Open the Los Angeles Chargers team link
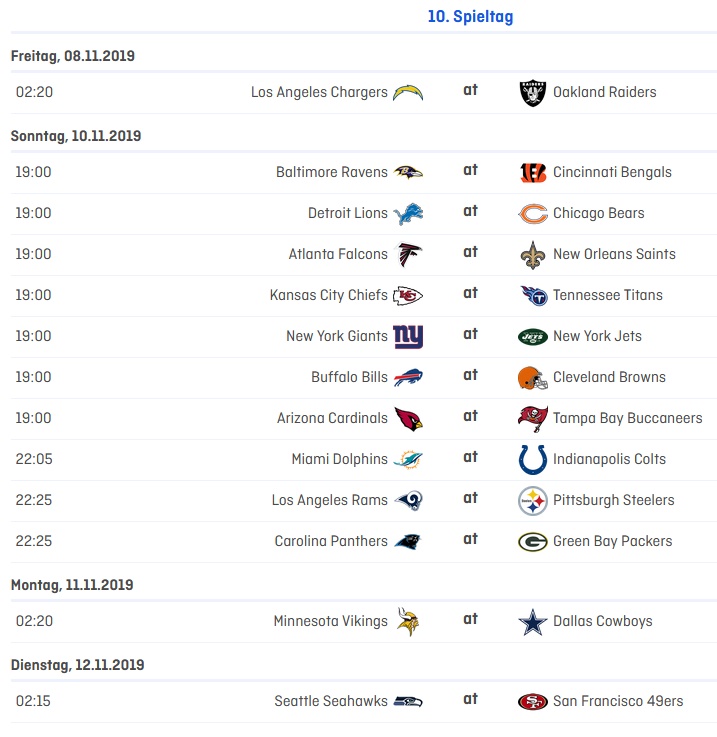The image size is (717, 737). (x=319, y=92)
